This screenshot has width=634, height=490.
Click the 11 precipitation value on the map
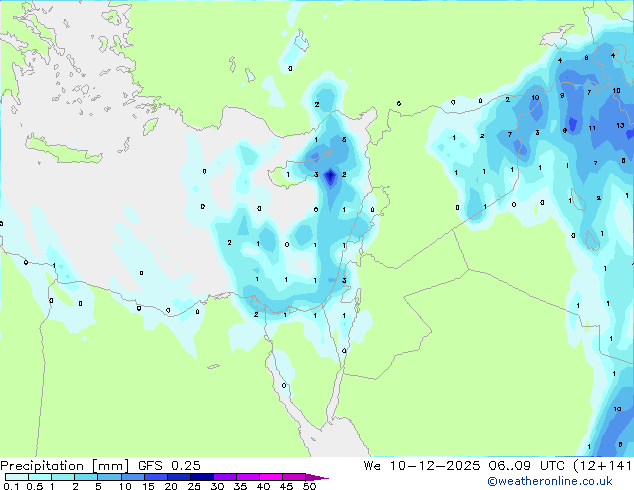point(592,128)
